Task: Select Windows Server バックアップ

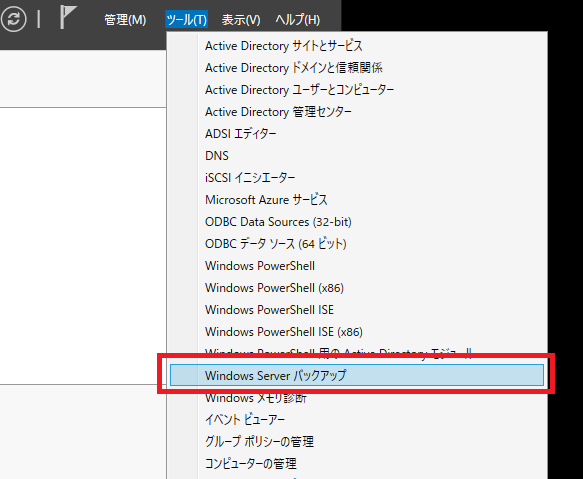Action: click(357, 375)
